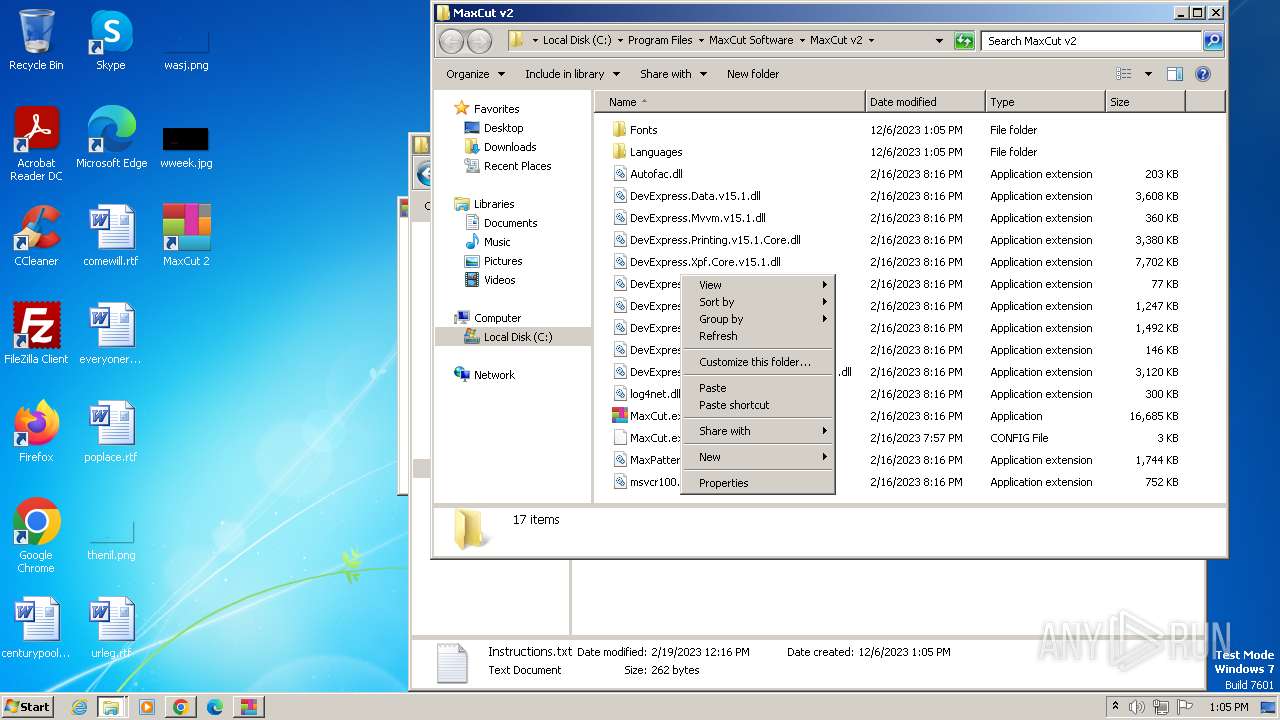The height and width of the screenshot is (720, 1280).
Task: Click the New folder button
Action: tap(753, 74)
